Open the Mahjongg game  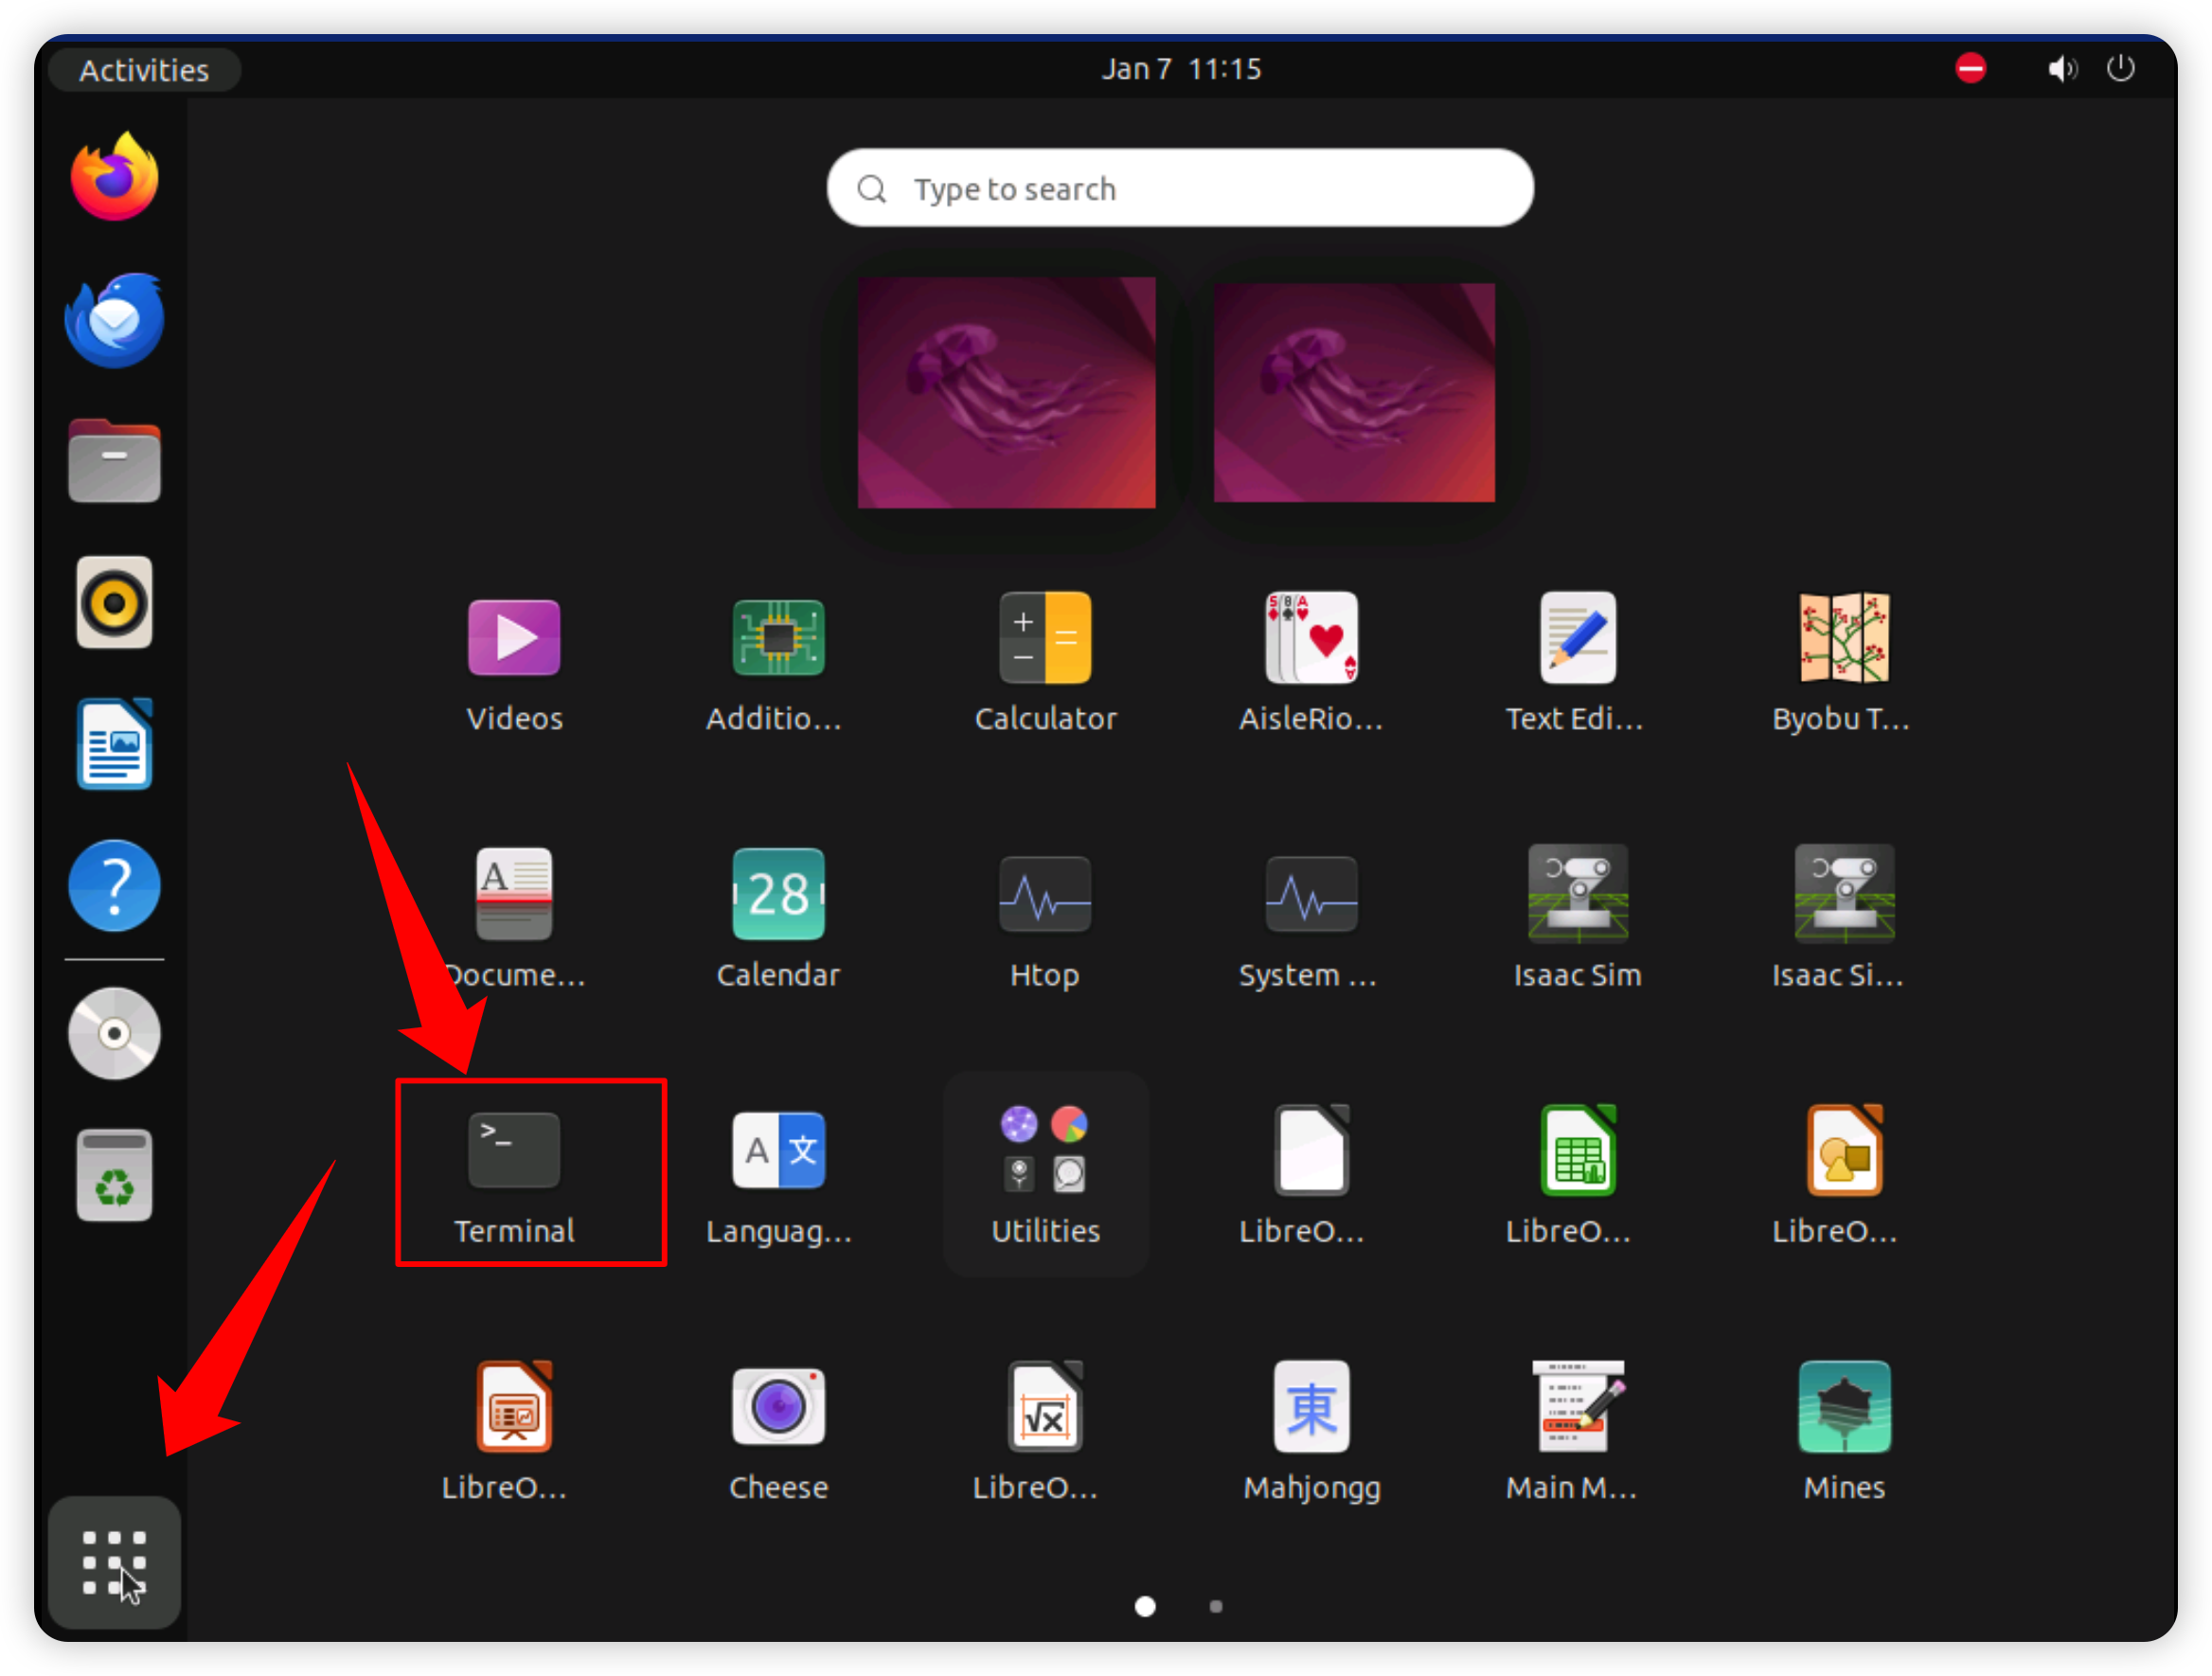1311,1407
